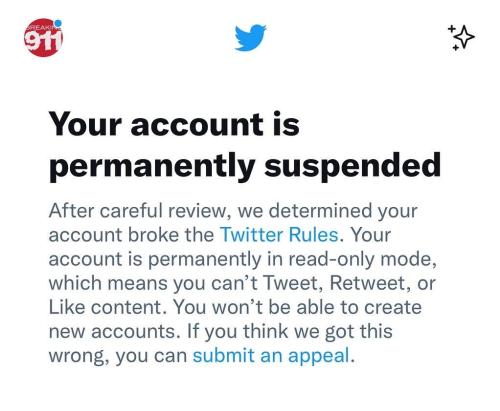The height and width of the screenshot is (411, 500).
Task: Click the word "Tweet," in the notice
Action: pyautogui.click(x=293, y=283)
